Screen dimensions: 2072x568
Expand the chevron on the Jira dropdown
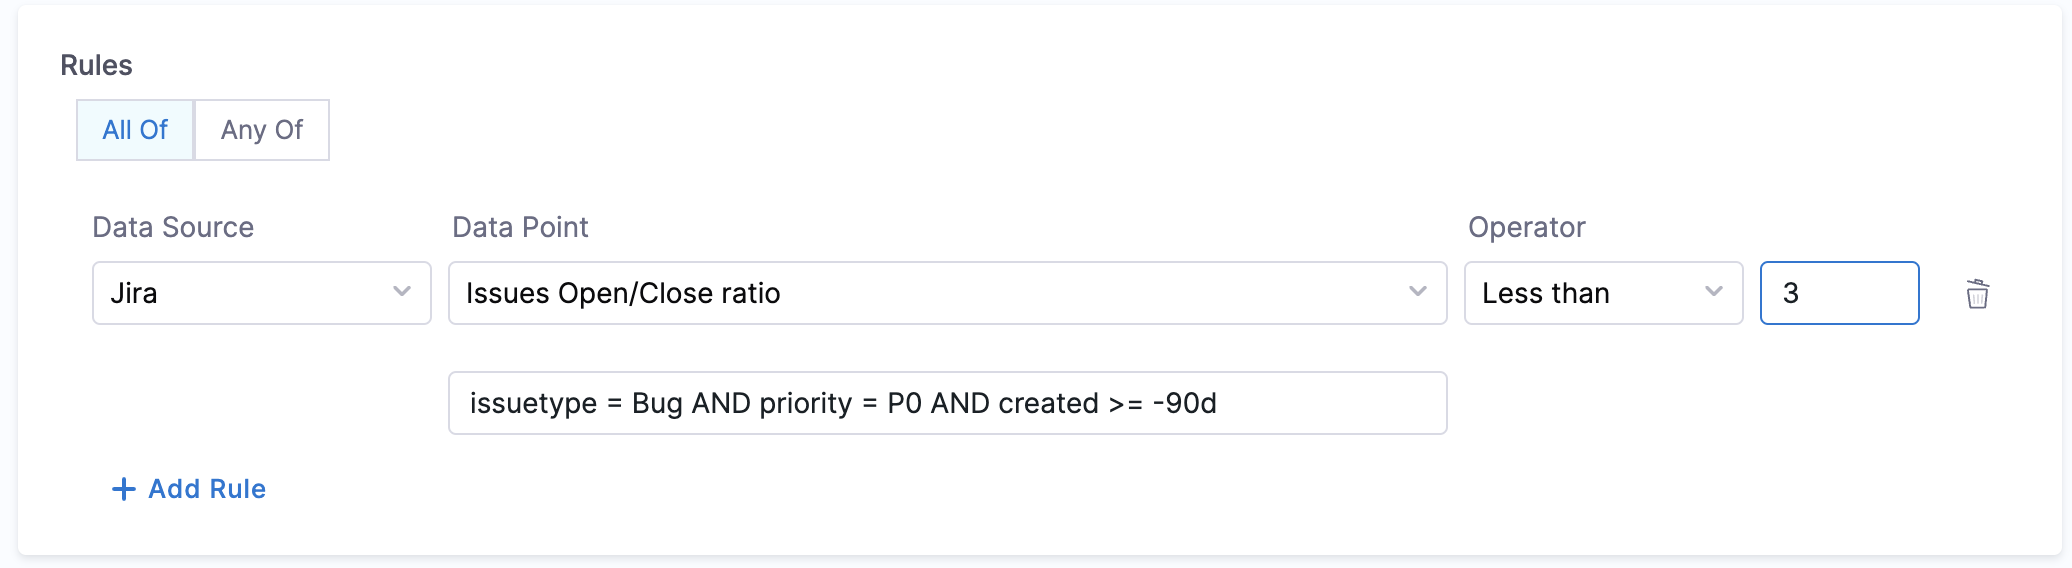[x=402, y=292]
